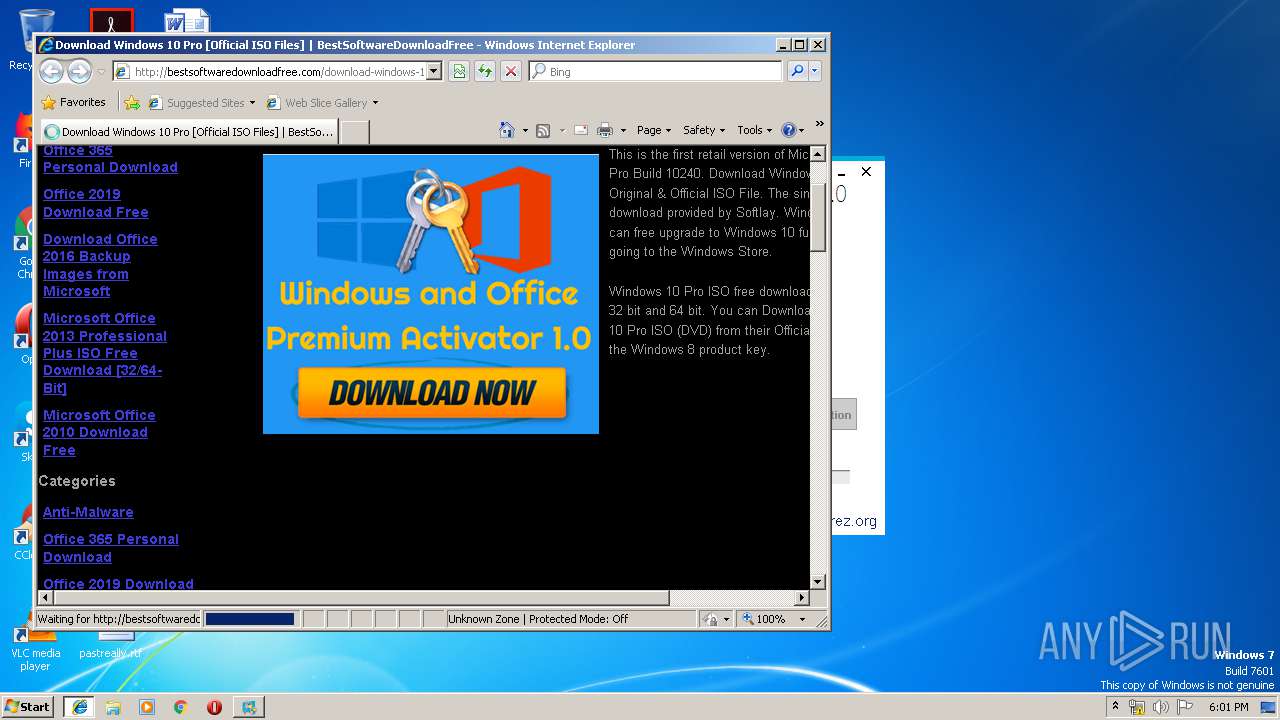Stop loading with the red X icon

pos(511,71)
